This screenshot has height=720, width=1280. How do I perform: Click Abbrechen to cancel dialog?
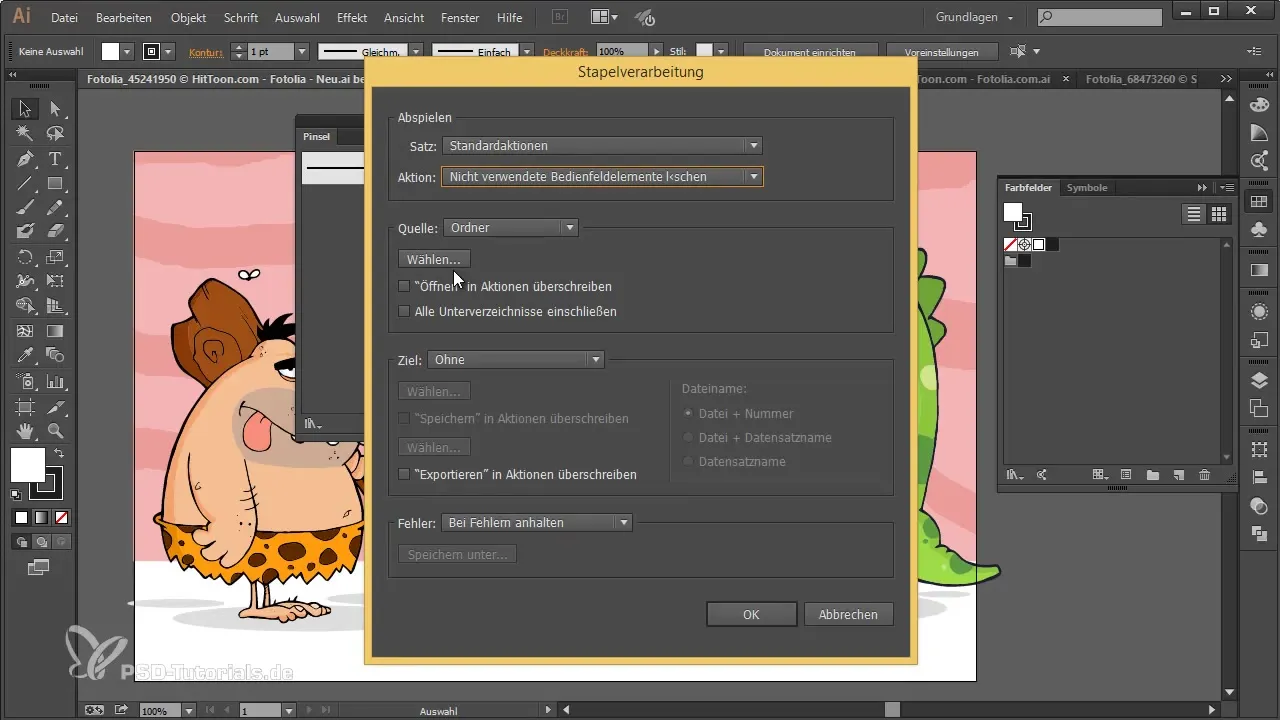tap(848, 614)
